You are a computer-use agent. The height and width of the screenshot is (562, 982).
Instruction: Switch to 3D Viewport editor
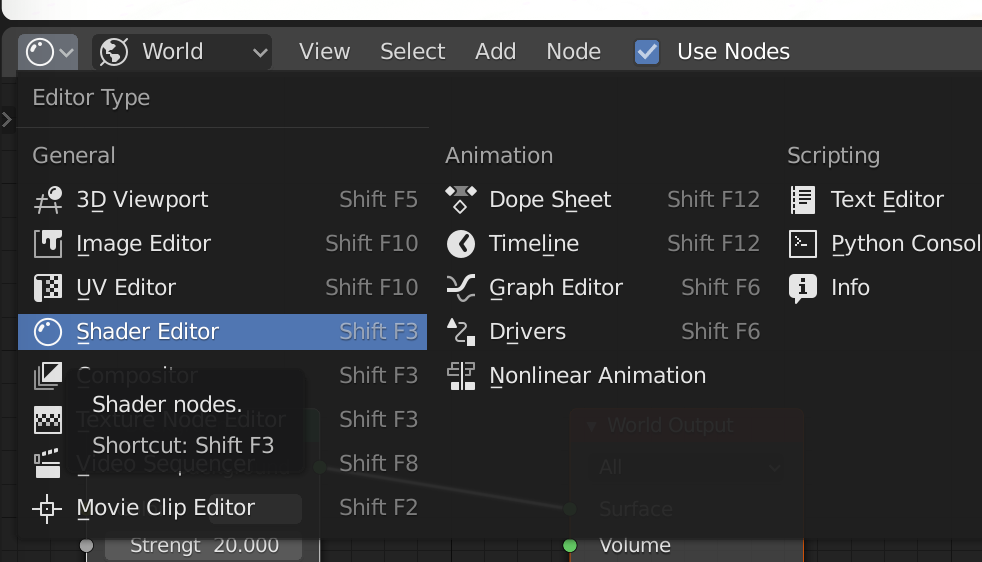coord(222,200)
